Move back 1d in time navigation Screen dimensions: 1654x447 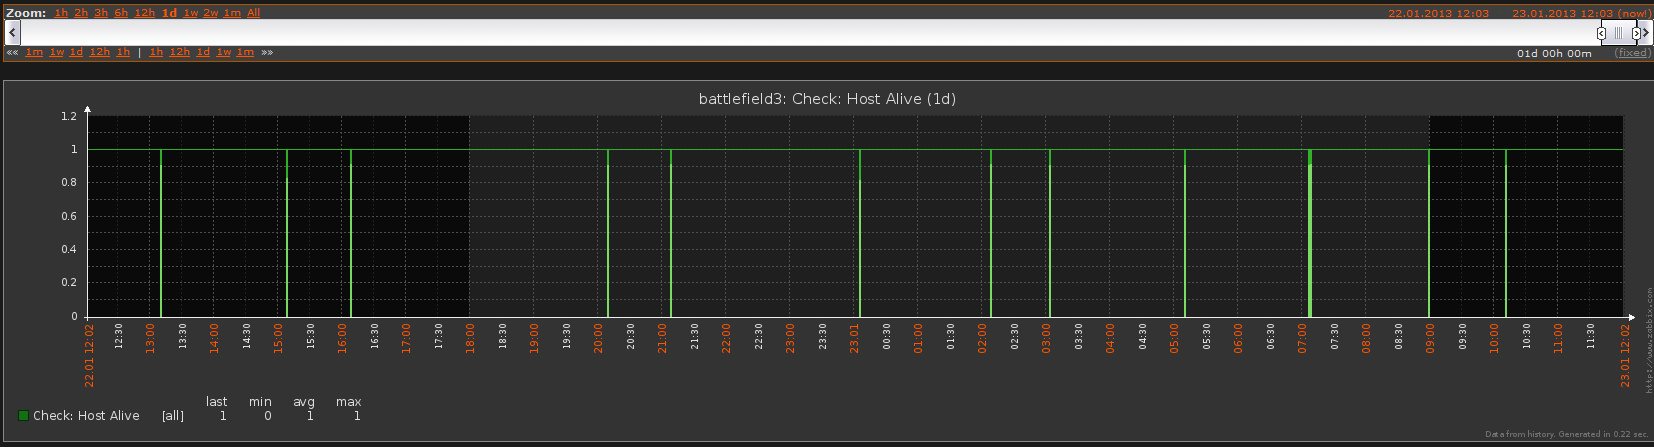[76, 53]
